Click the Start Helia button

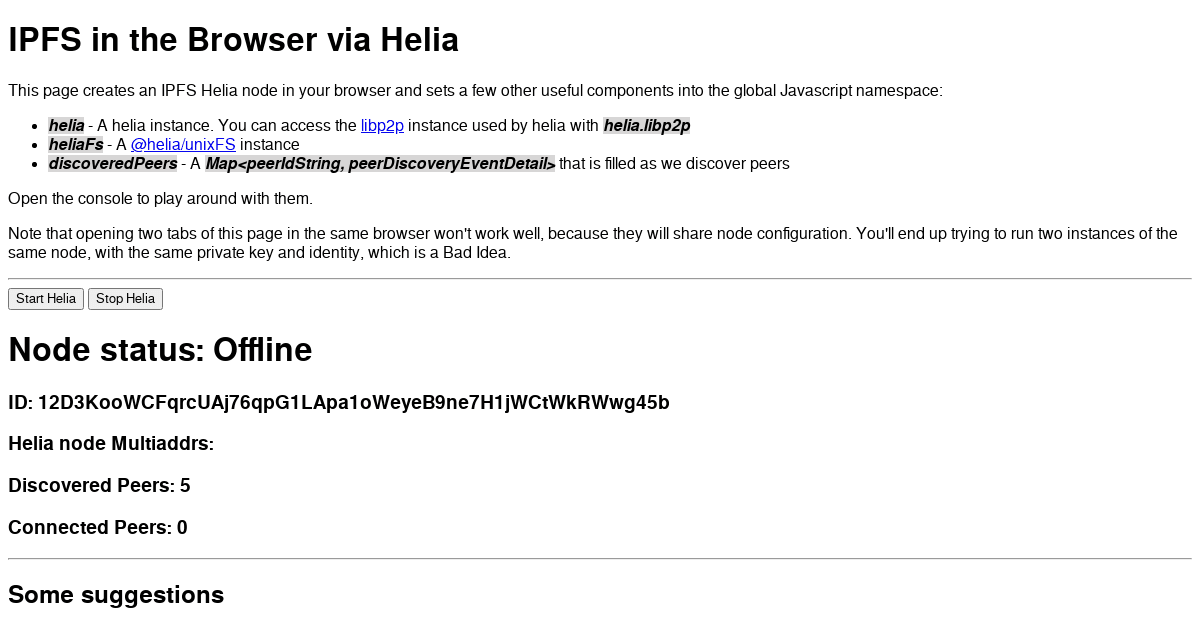(x=45, y=298)
